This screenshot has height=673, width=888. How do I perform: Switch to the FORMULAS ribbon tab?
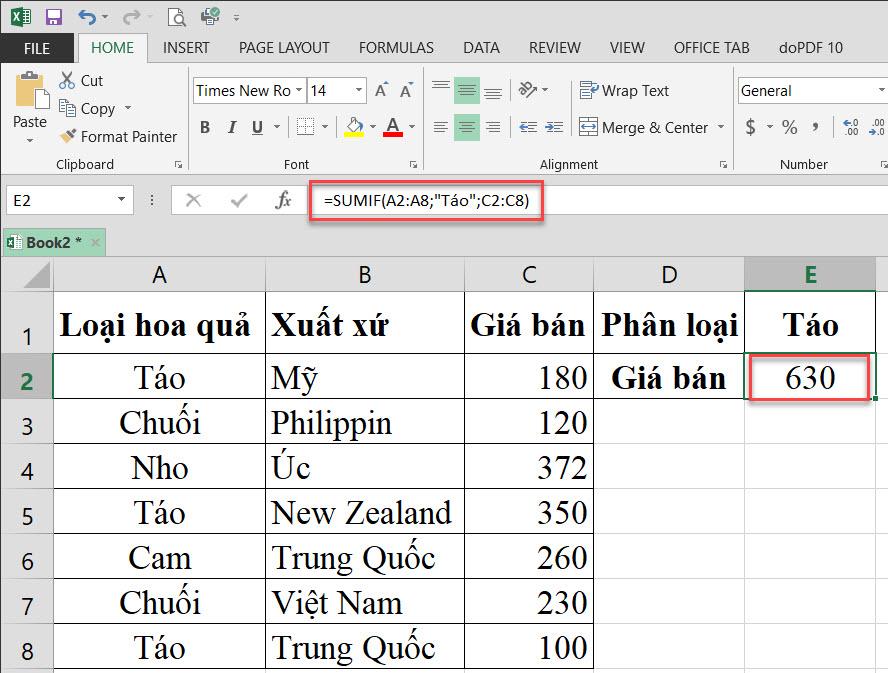(x=396, y=47)
